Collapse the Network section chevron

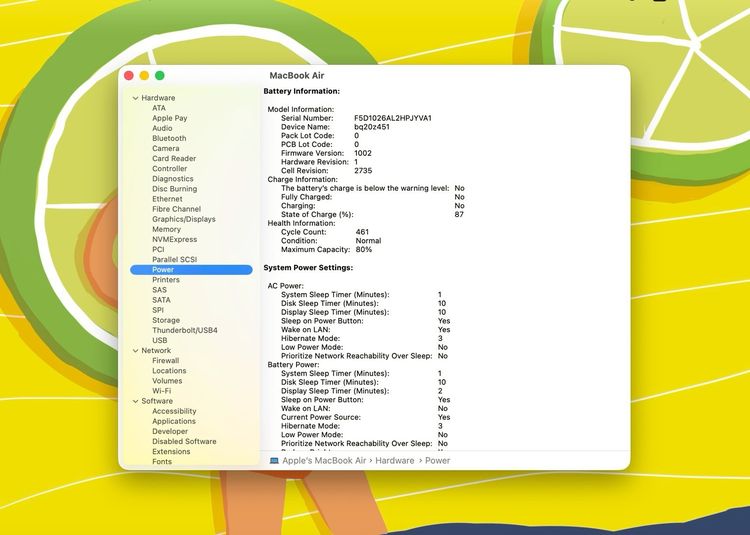(x=135, y=350)
